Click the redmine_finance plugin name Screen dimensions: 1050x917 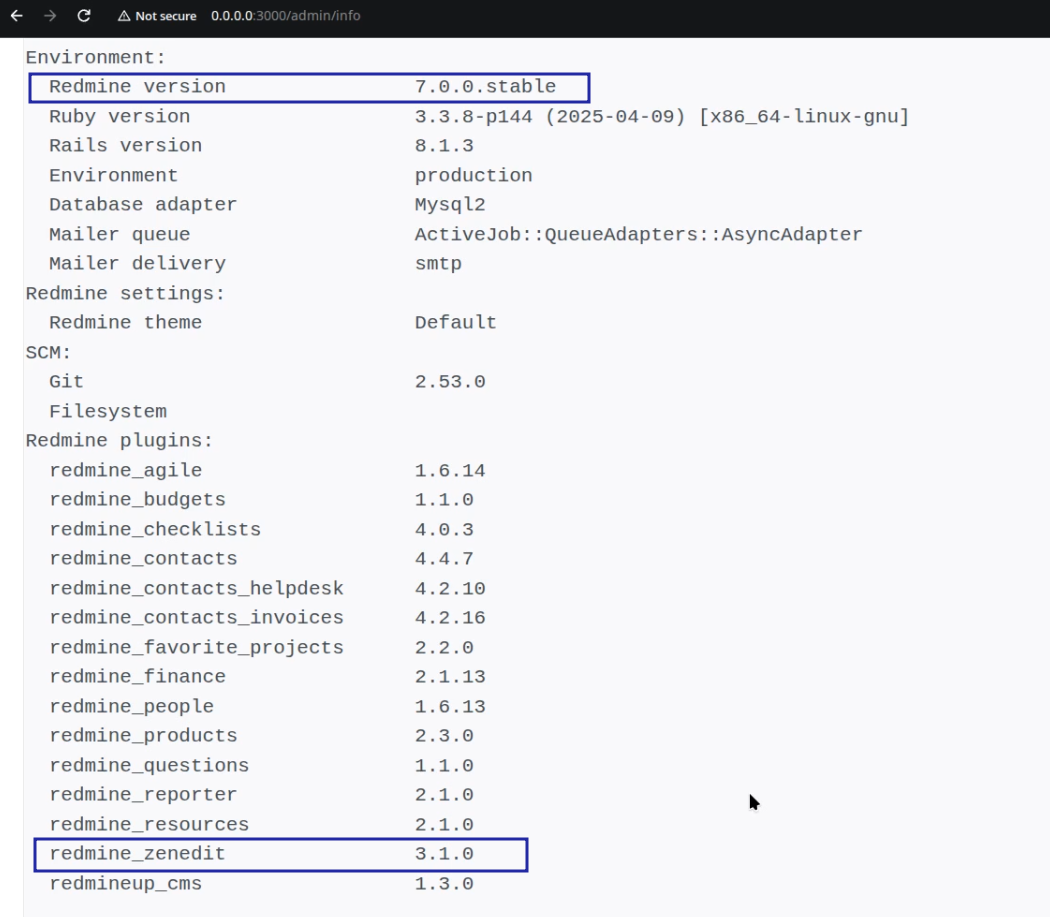(137, 677)
